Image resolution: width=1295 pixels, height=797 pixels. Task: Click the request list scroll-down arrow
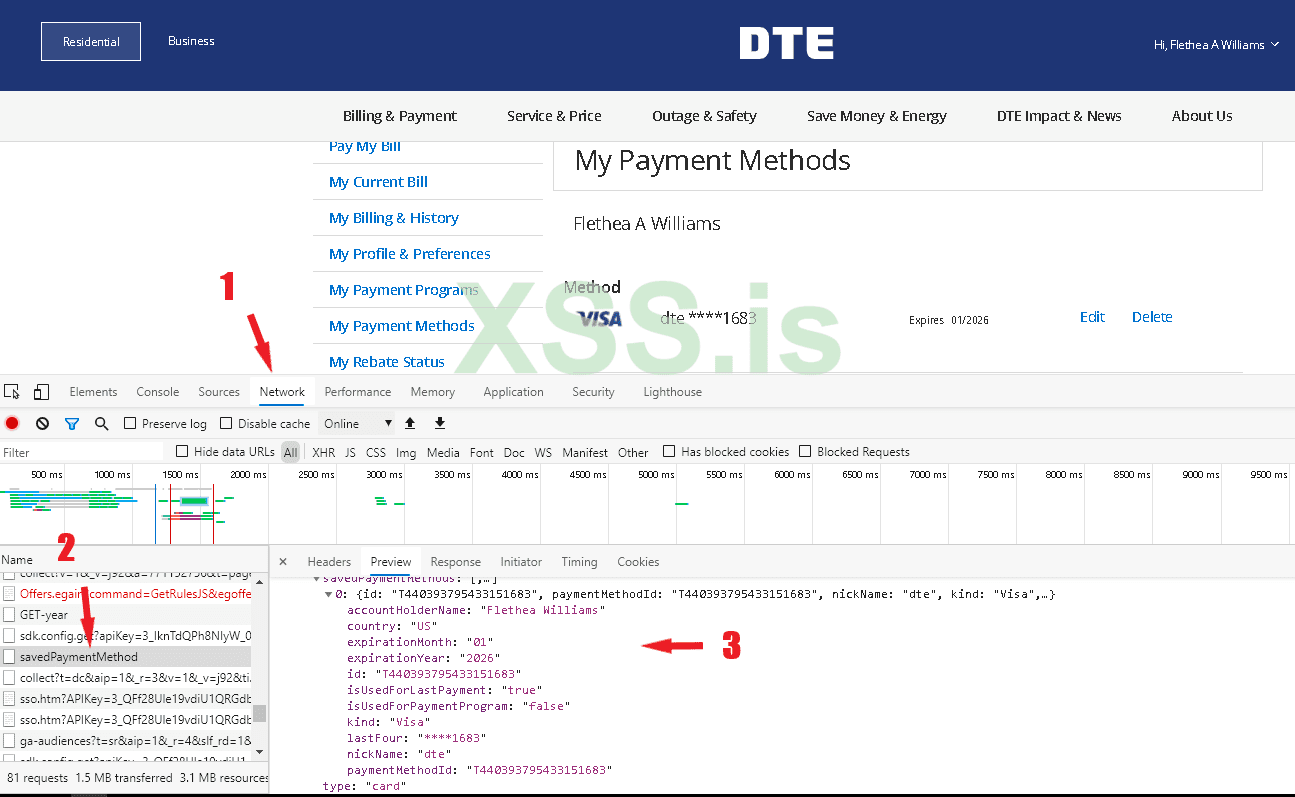click(x=259, y=751)
